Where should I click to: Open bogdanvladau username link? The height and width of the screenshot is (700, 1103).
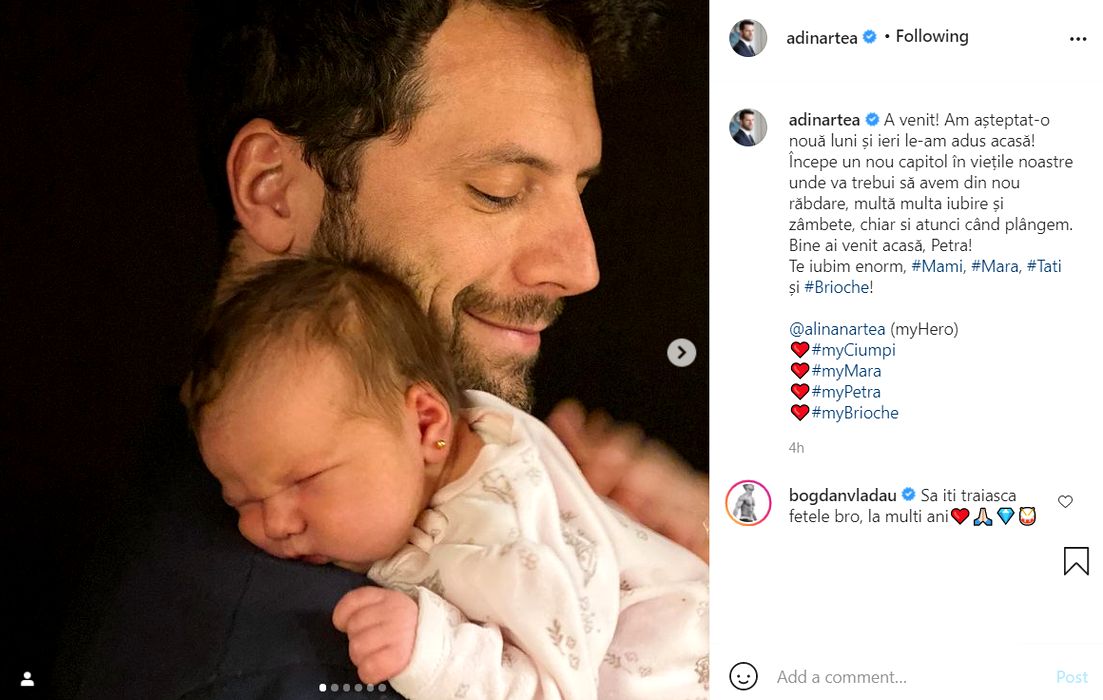pyautogui.click(x=844, y=495)
